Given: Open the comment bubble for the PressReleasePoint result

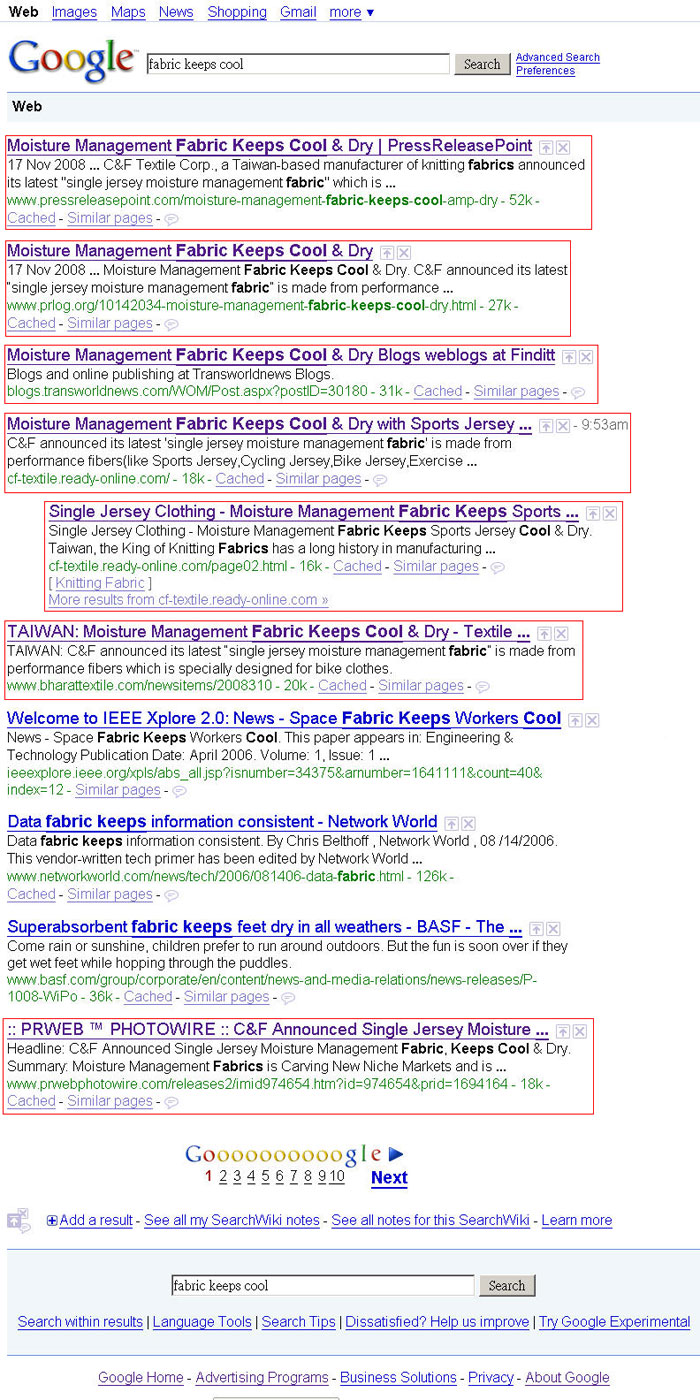Looking at the screenshot, I should coord(171,219).
